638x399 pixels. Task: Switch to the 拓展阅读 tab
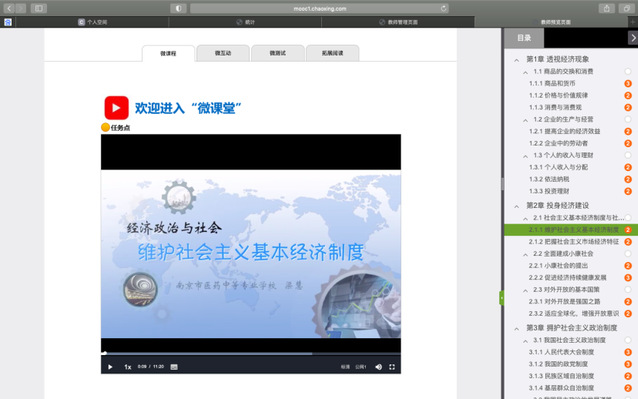click(332, 53)
